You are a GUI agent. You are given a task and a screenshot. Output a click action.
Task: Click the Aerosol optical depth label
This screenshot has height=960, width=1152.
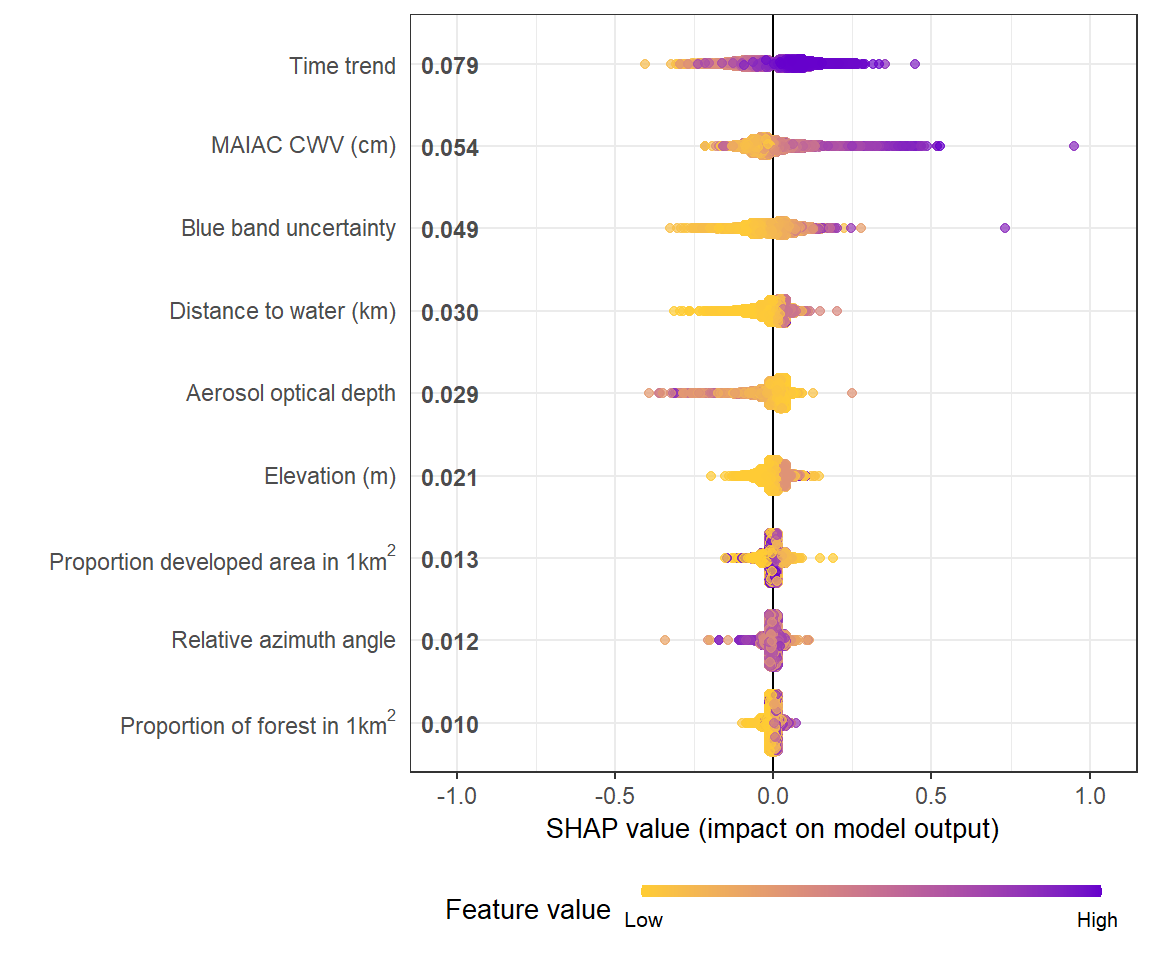pos(291,394)
